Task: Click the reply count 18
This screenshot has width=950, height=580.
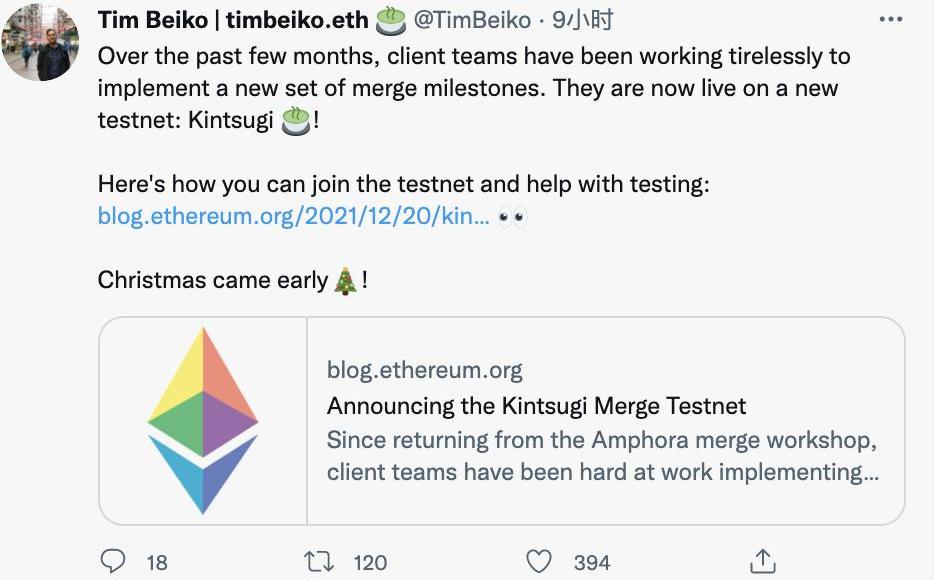Action: pyautogui.click(x=157, y=563)
